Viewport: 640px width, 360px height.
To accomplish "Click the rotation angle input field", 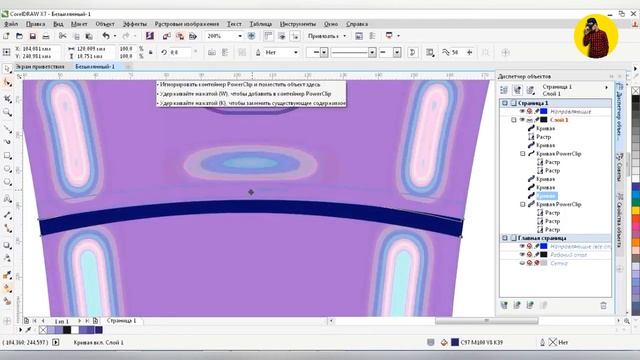I will click(180, 52).
